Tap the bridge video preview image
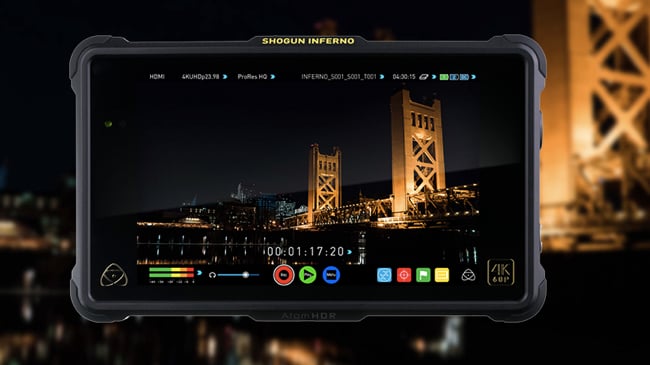This screenshot has height=365, width=650. (x=308, y=174)
